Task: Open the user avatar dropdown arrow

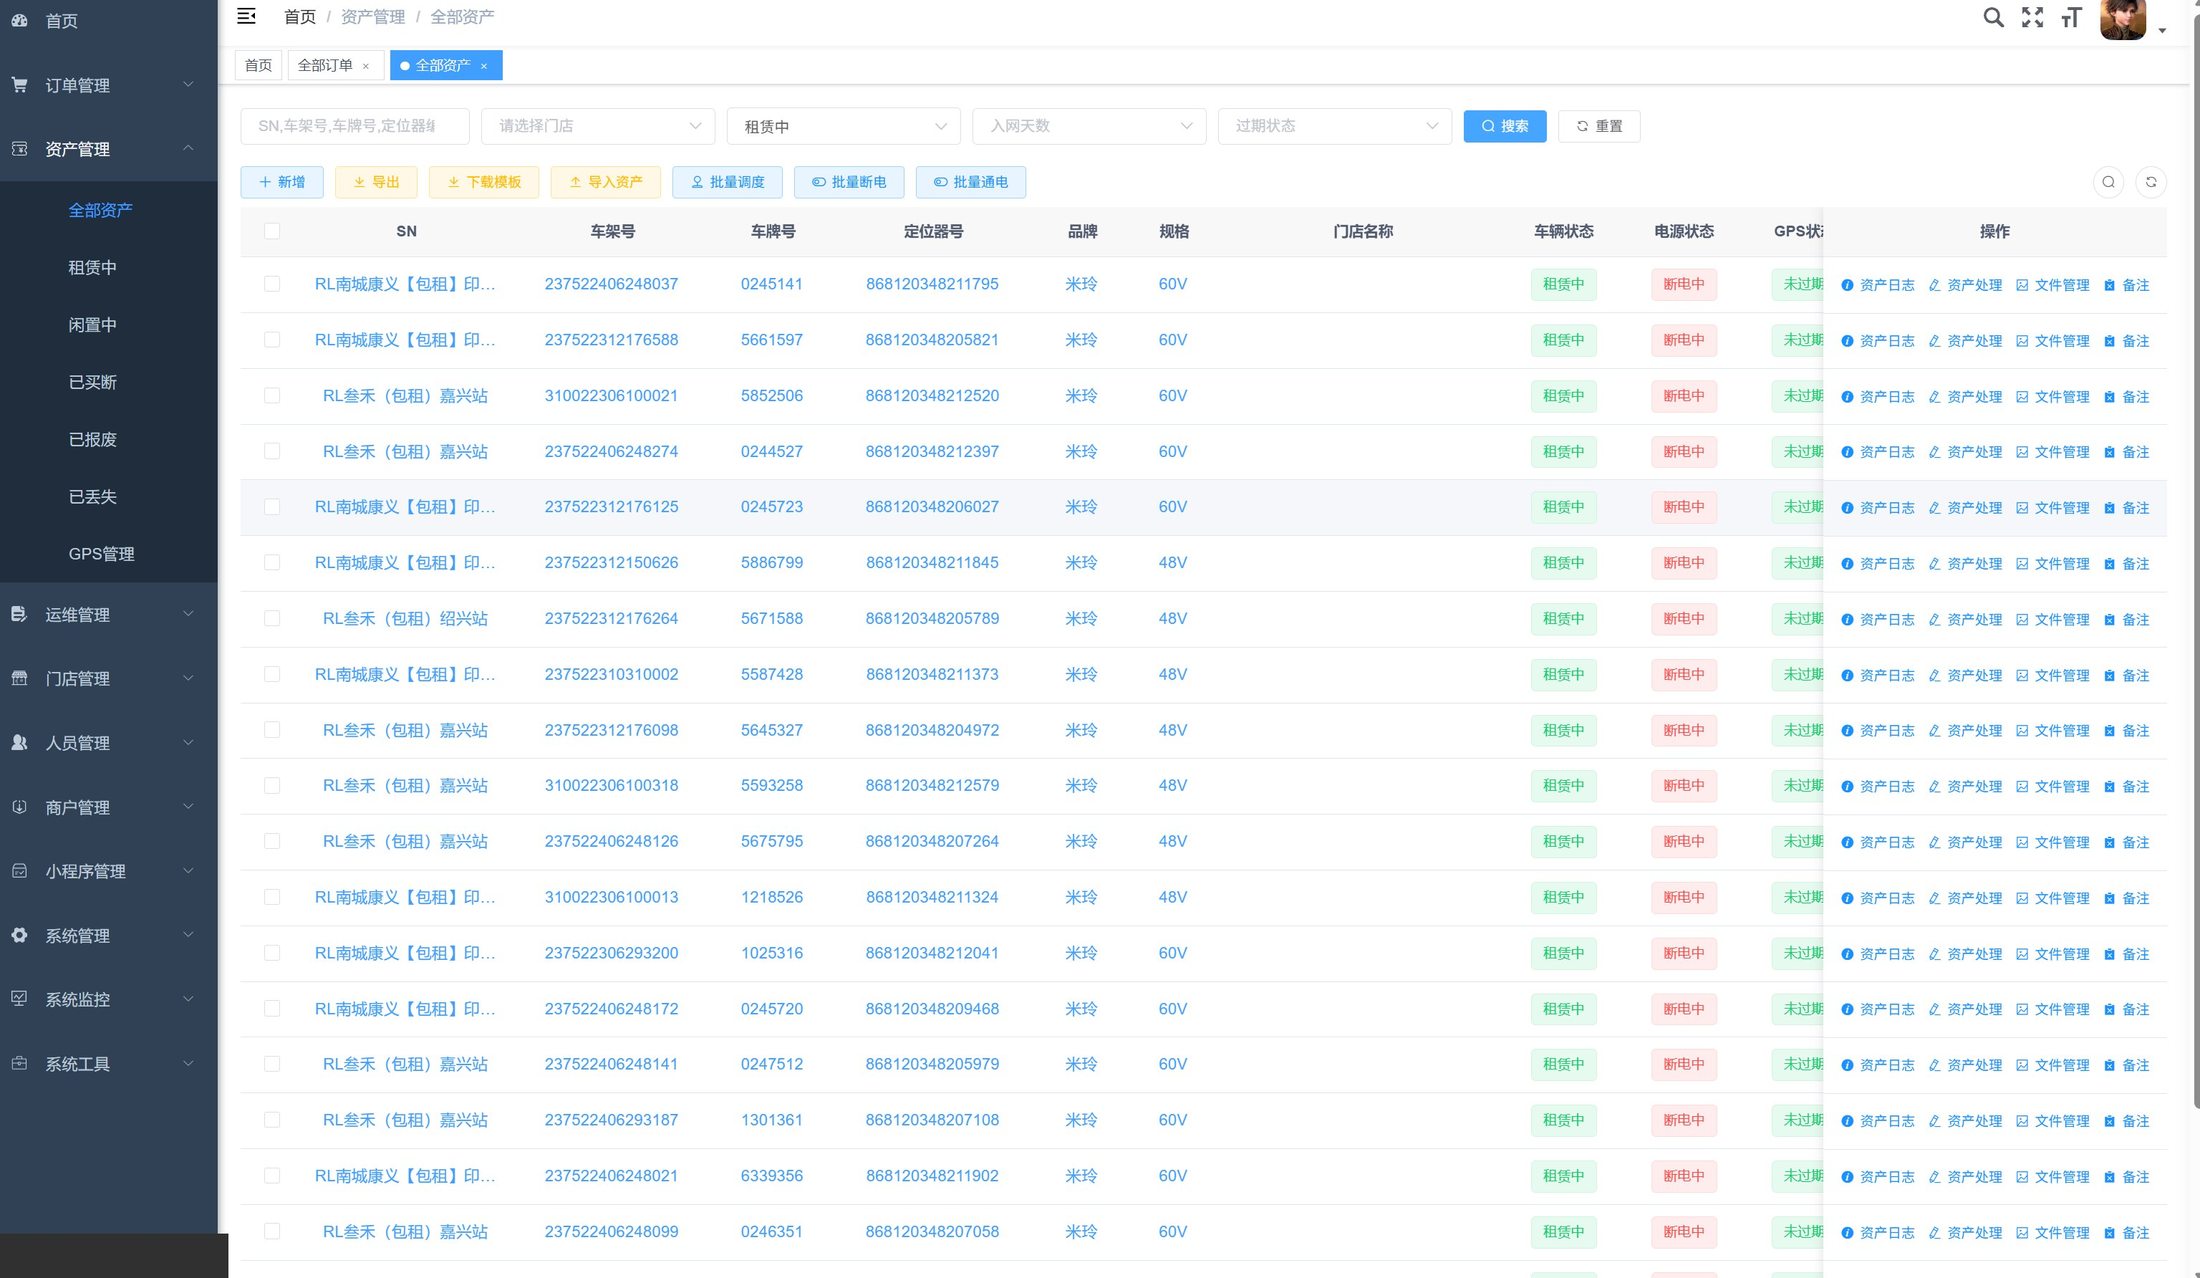Action: pos(2162,31)
